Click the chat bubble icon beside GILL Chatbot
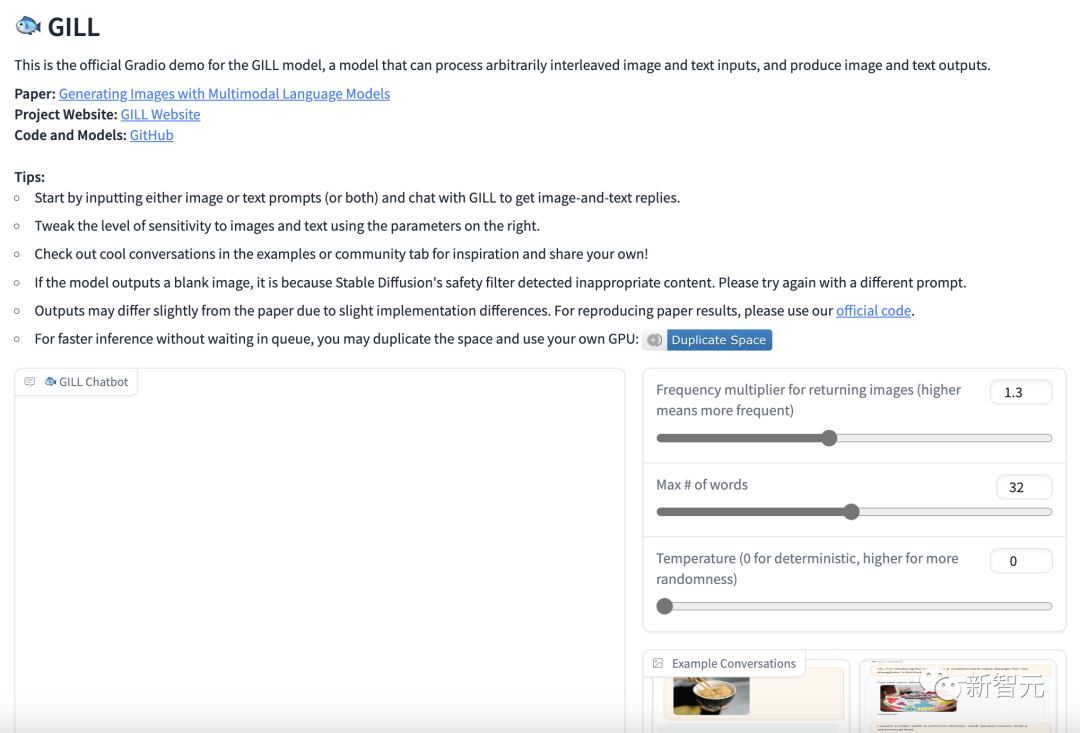This screenshot has height=733, width=1080. (30, 382)
